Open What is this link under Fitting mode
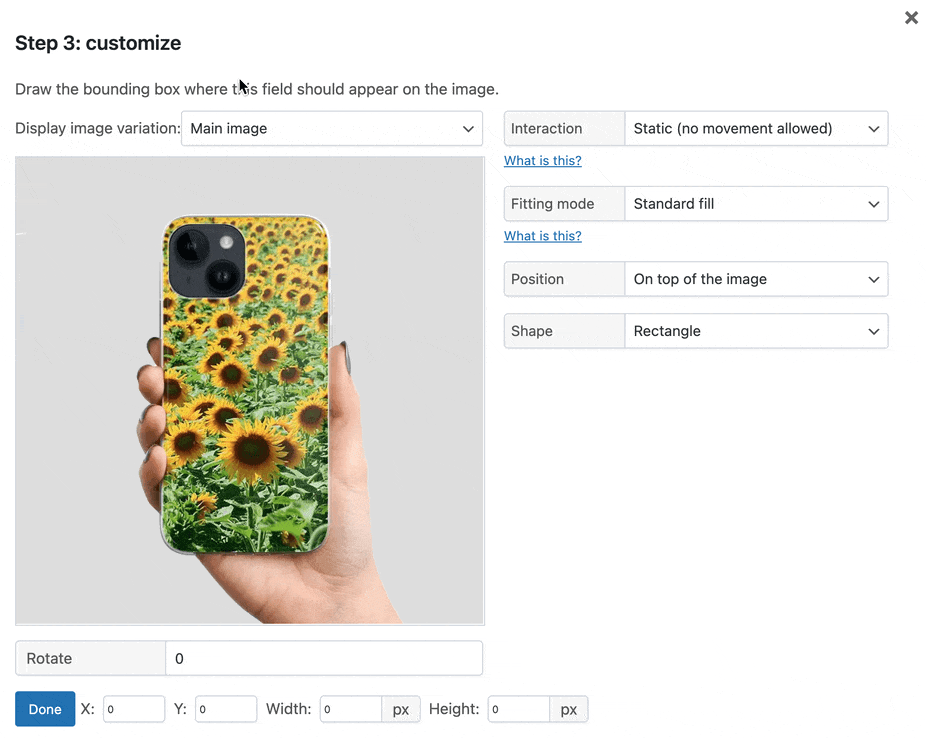Image resolution: width=926 pixels, height=738 pixels. (x=543, y=236)
